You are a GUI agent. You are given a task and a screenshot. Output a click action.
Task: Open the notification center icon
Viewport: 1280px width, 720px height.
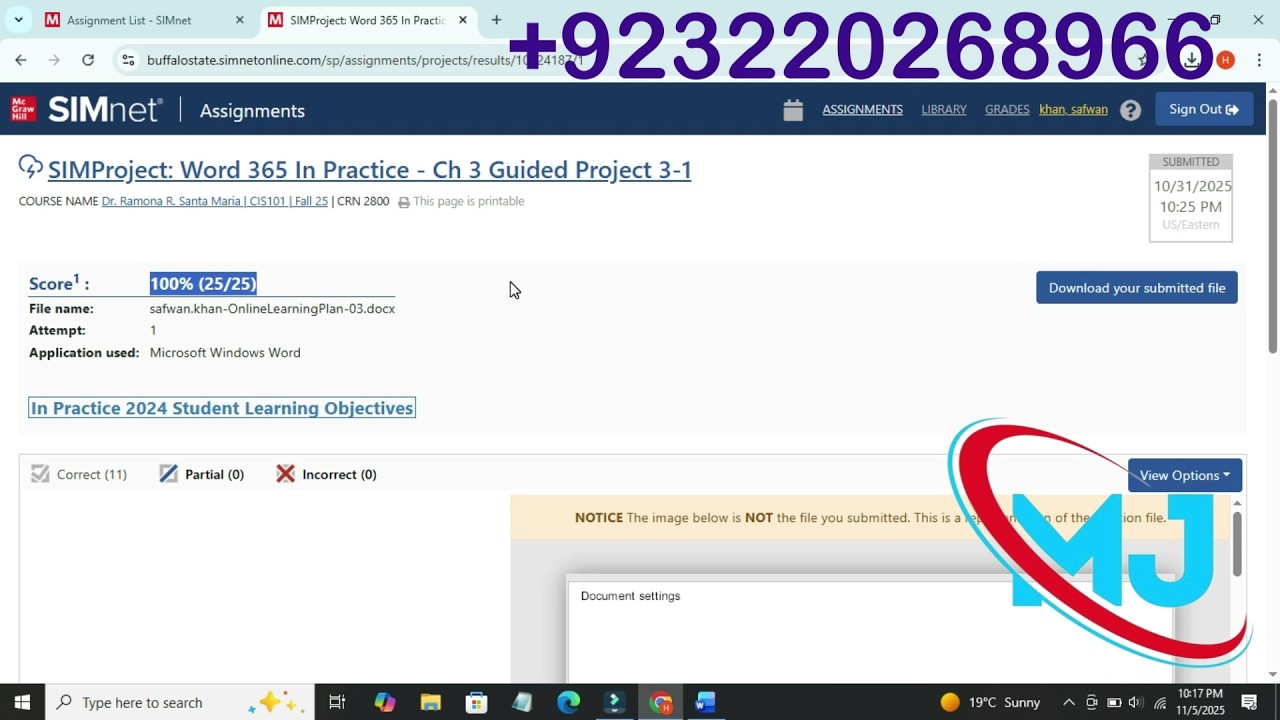click(1249, 702)
